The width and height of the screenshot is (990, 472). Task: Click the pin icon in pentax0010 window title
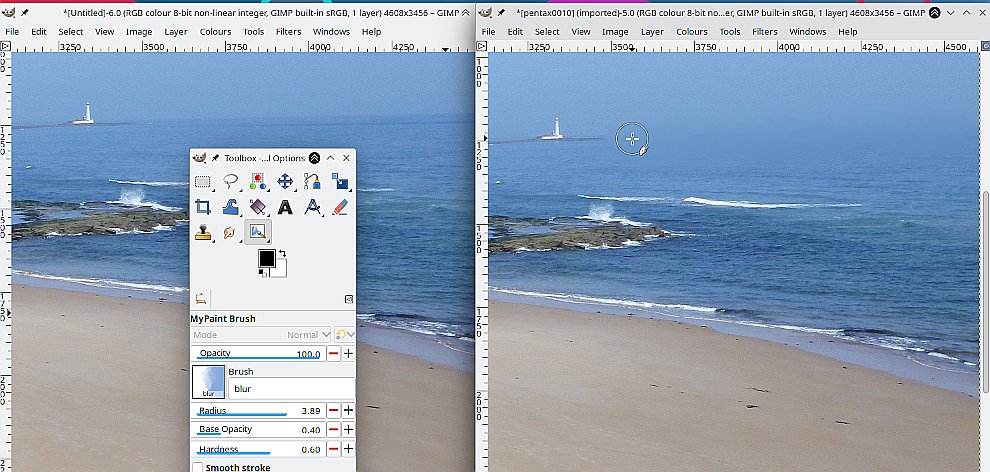[502, 13]
